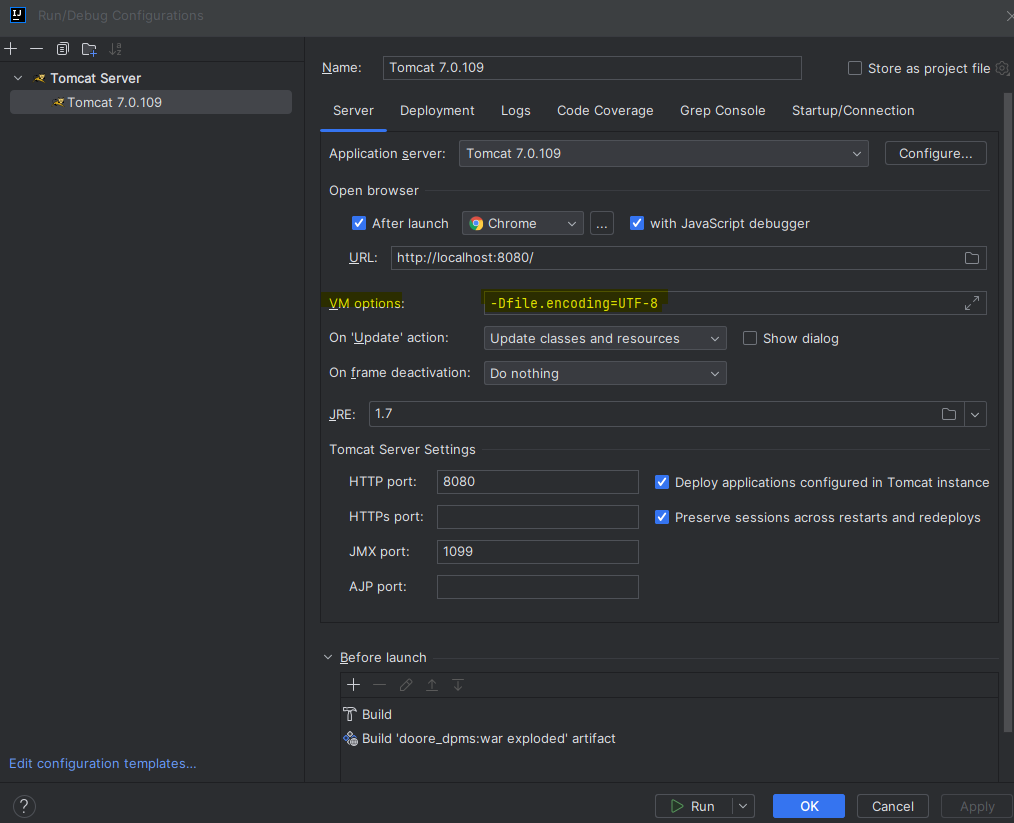Sort configurations alphabetically
Viewport: 1014px width, 823px height.
coord(115,48)
